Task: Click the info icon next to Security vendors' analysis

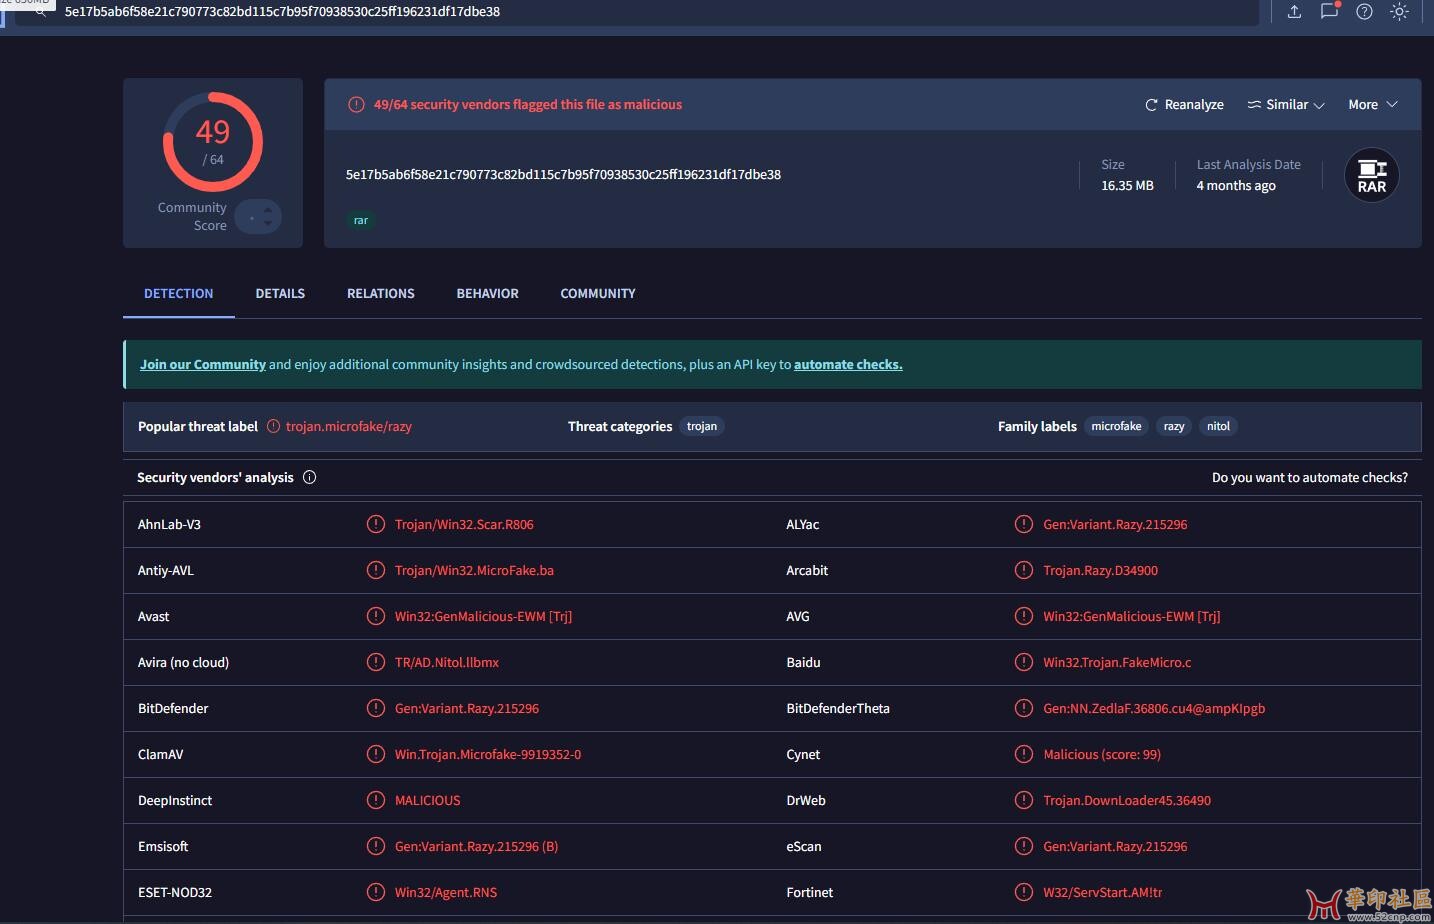Action: 310,477
